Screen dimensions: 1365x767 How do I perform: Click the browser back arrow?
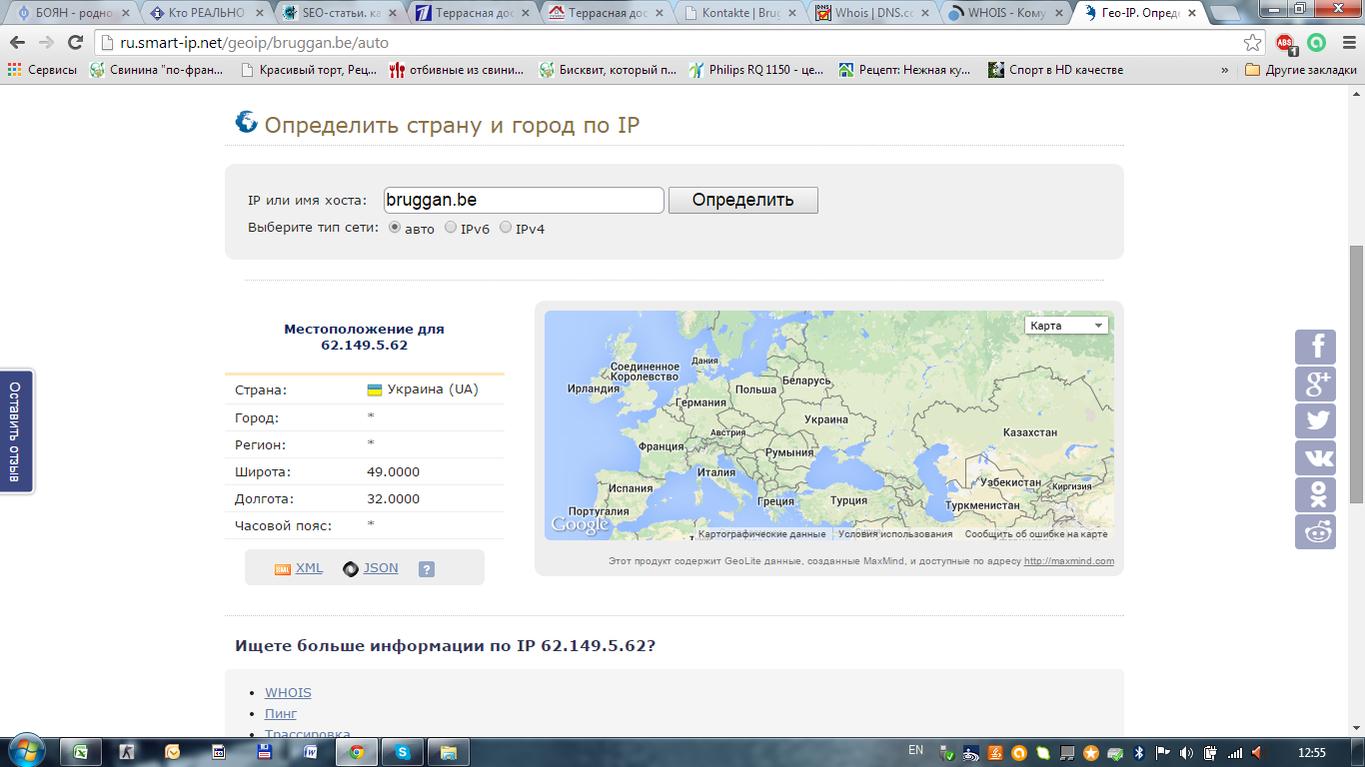coord(17,43)
